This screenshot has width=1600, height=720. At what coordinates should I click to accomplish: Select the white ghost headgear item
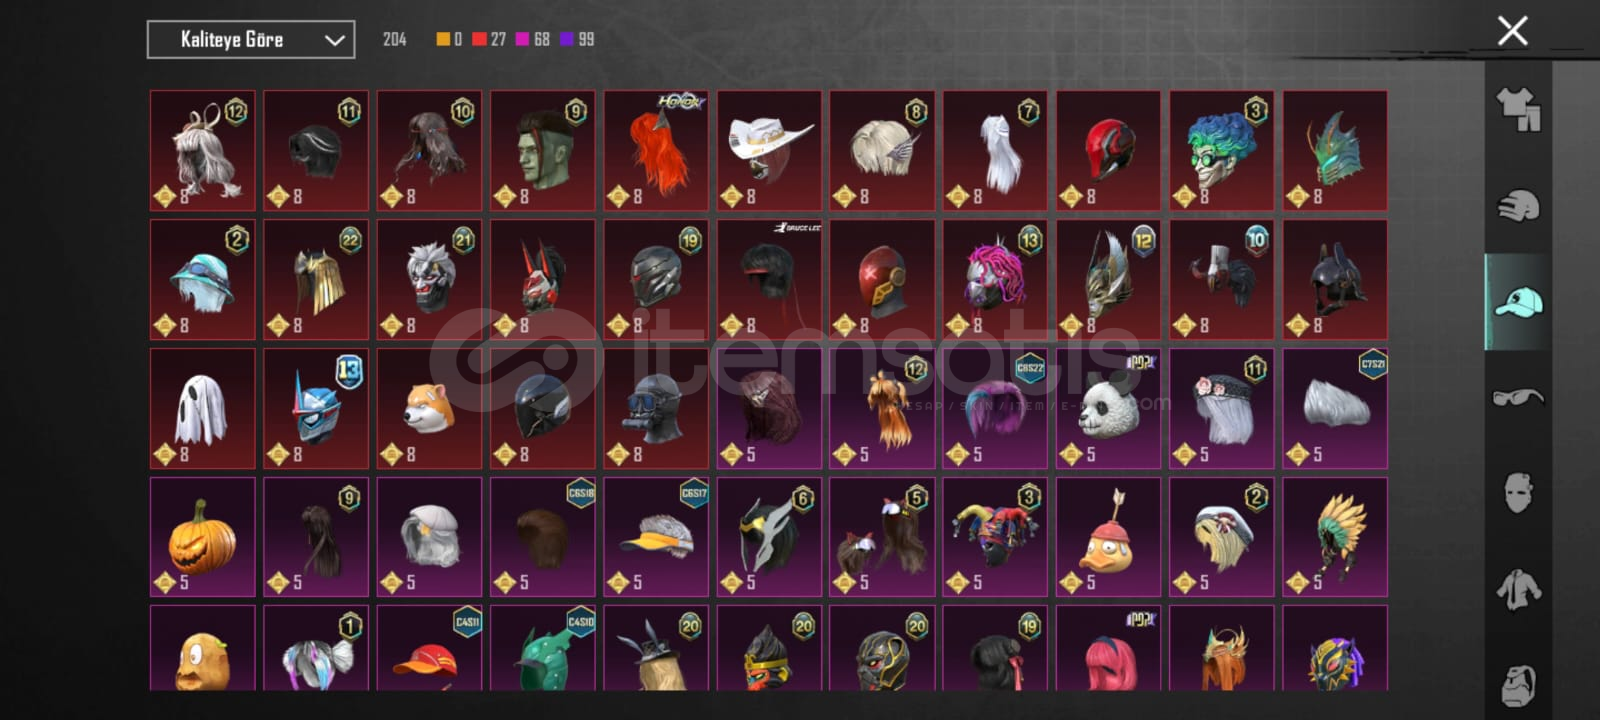(203, 408)
